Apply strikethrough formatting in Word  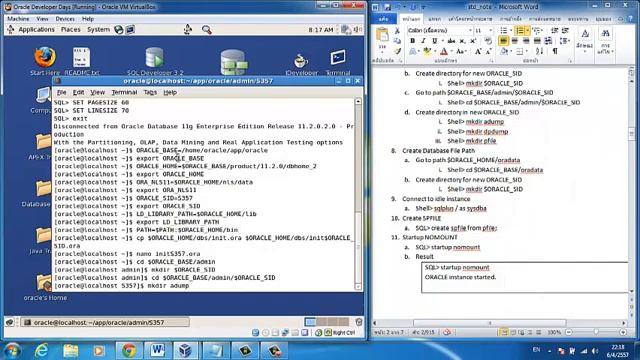pos(451,41)
